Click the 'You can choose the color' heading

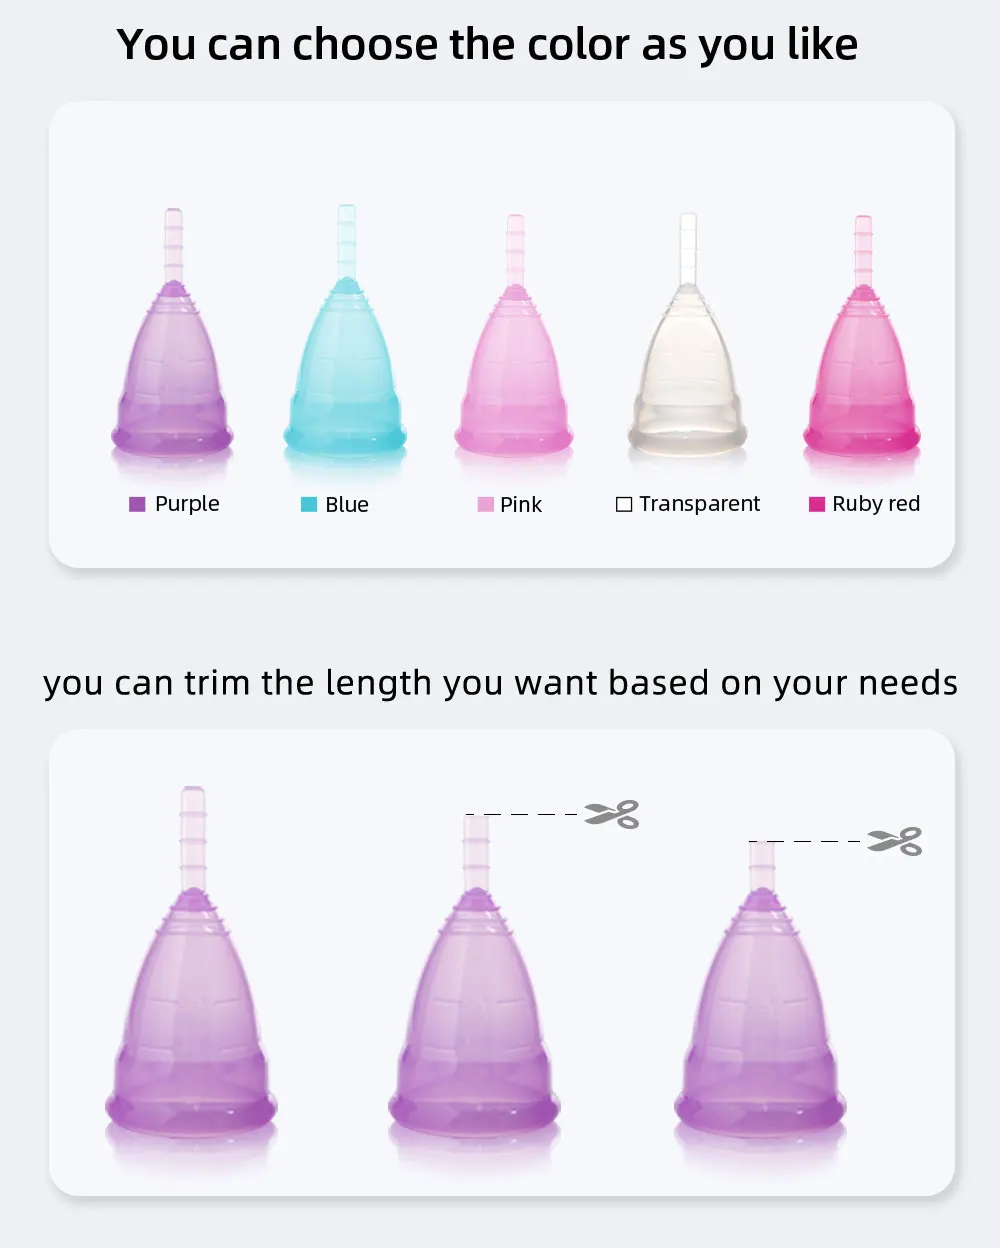pyautogui.click(x=487, y=45)
